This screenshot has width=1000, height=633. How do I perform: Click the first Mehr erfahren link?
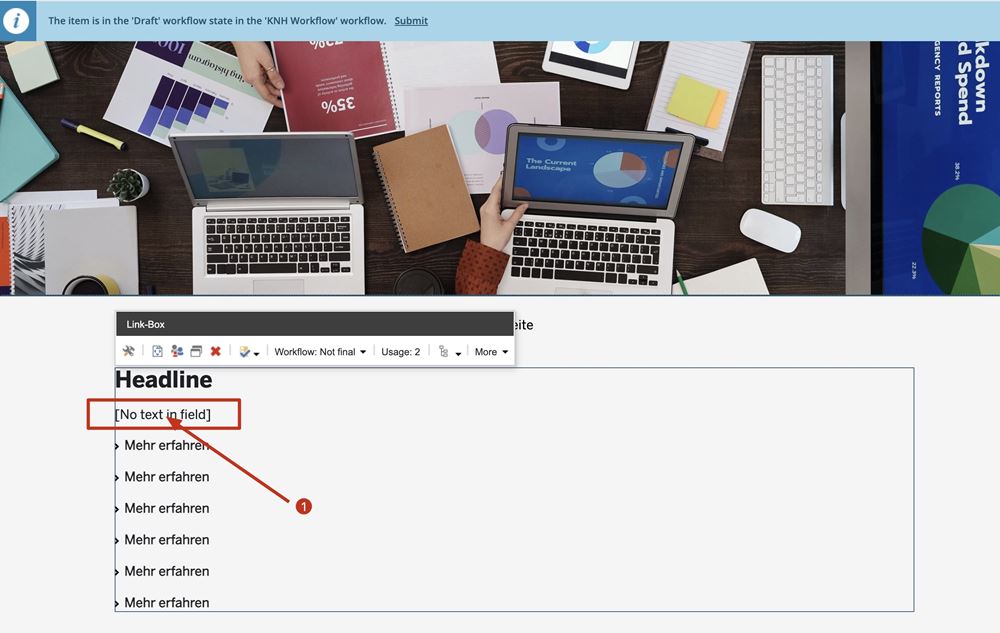coord(166,446)
